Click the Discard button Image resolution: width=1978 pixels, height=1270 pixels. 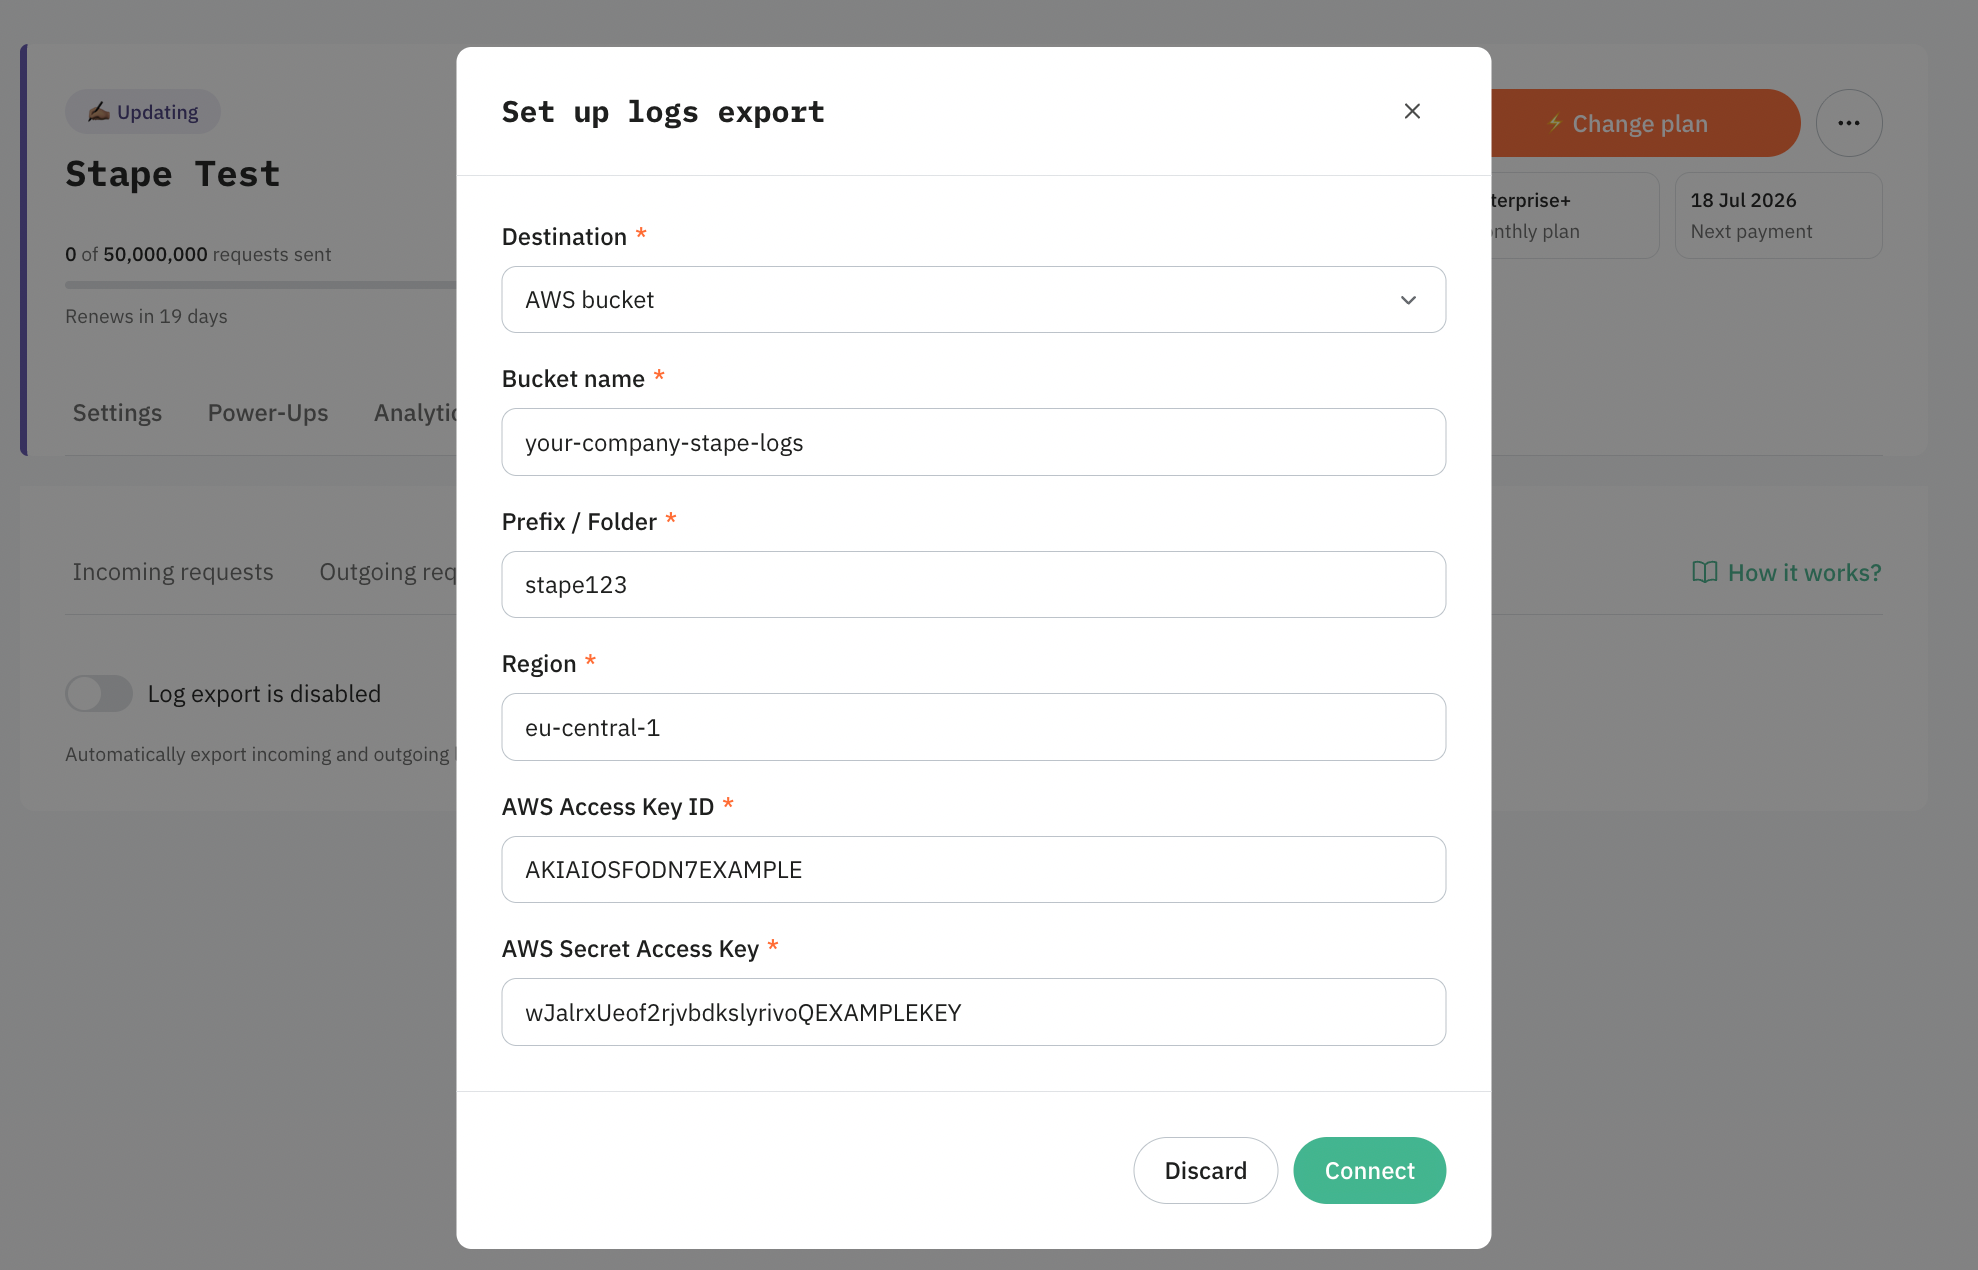[x=1205, y=1170]
